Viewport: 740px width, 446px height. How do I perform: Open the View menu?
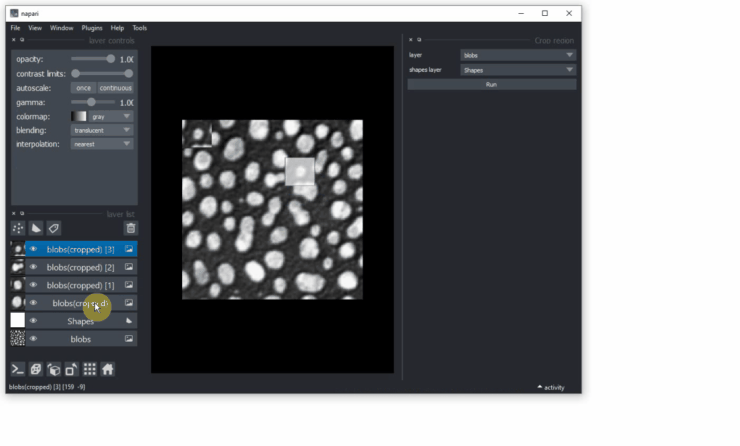point(35,28)
